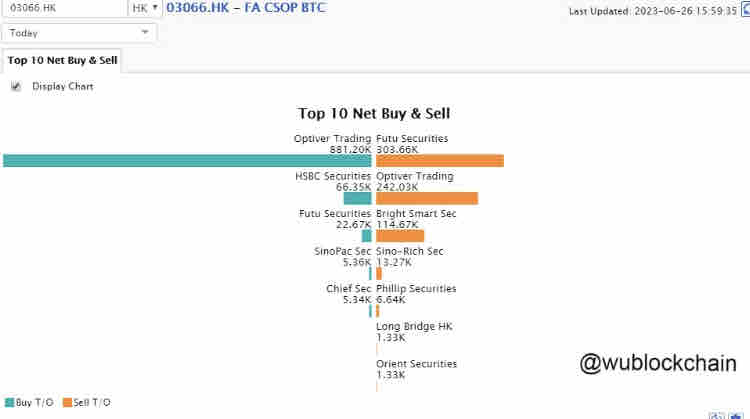The height and width of the screenshot is (419, 750).
Task: Click the Futu Securities teal buy bar
Action: [367, 236]
